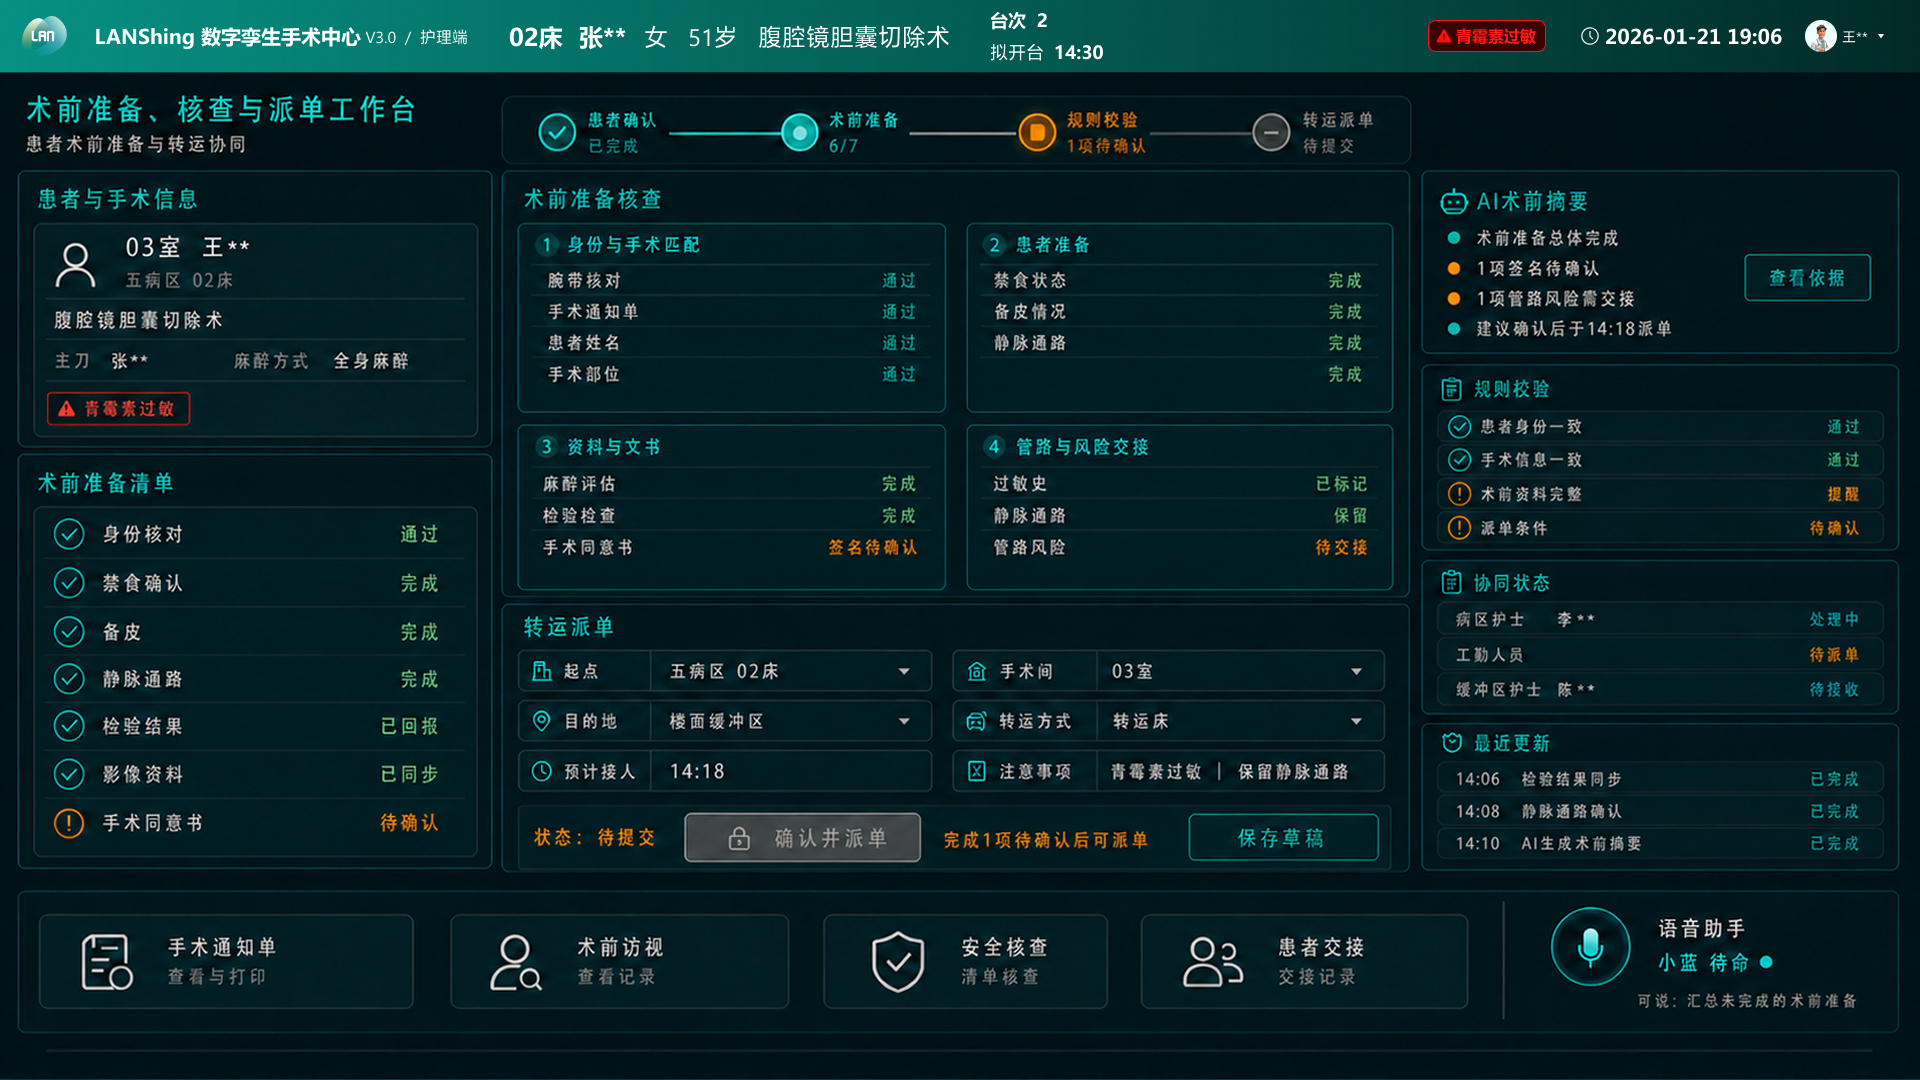Click the 签名待确认 status for 手术同意书
Viewport: 1920px width, 1080px height.
point(872,548)
